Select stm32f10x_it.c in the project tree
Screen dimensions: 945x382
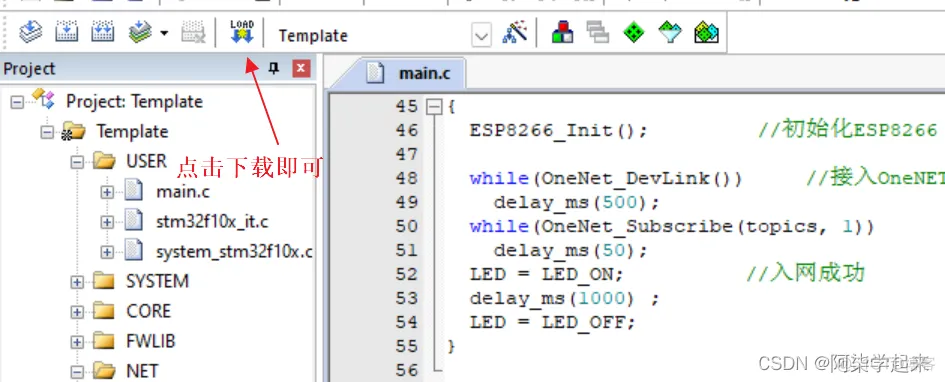[x=212, y=222]
